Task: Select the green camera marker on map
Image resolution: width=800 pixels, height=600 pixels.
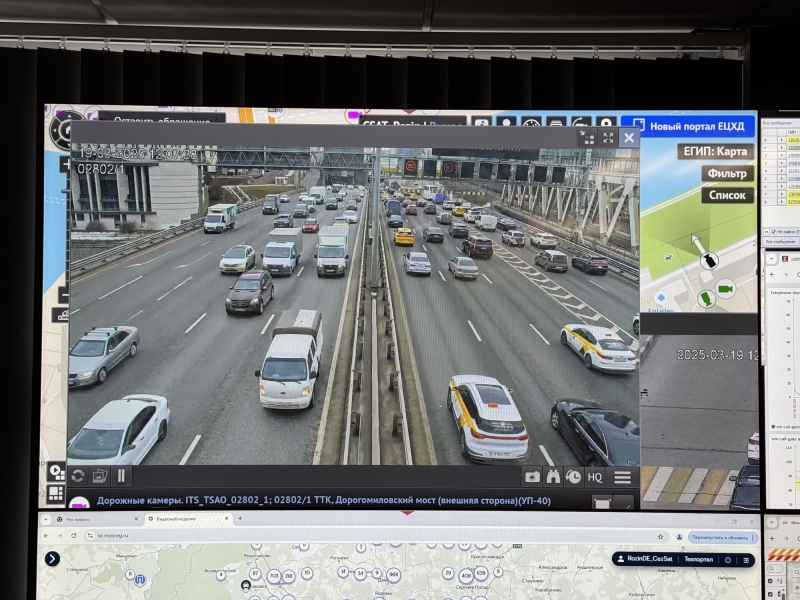Action: pos(725,289)
